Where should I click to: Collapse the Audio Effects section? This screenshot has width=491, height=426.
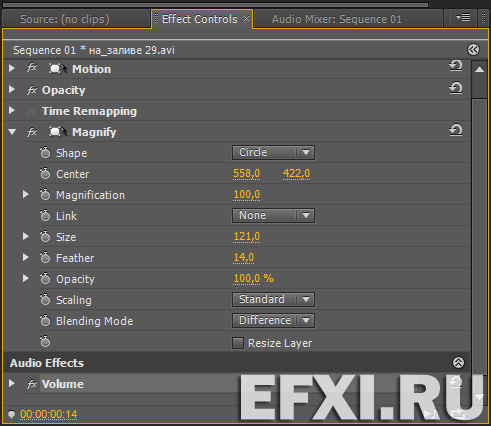click(x=458, y=362)
